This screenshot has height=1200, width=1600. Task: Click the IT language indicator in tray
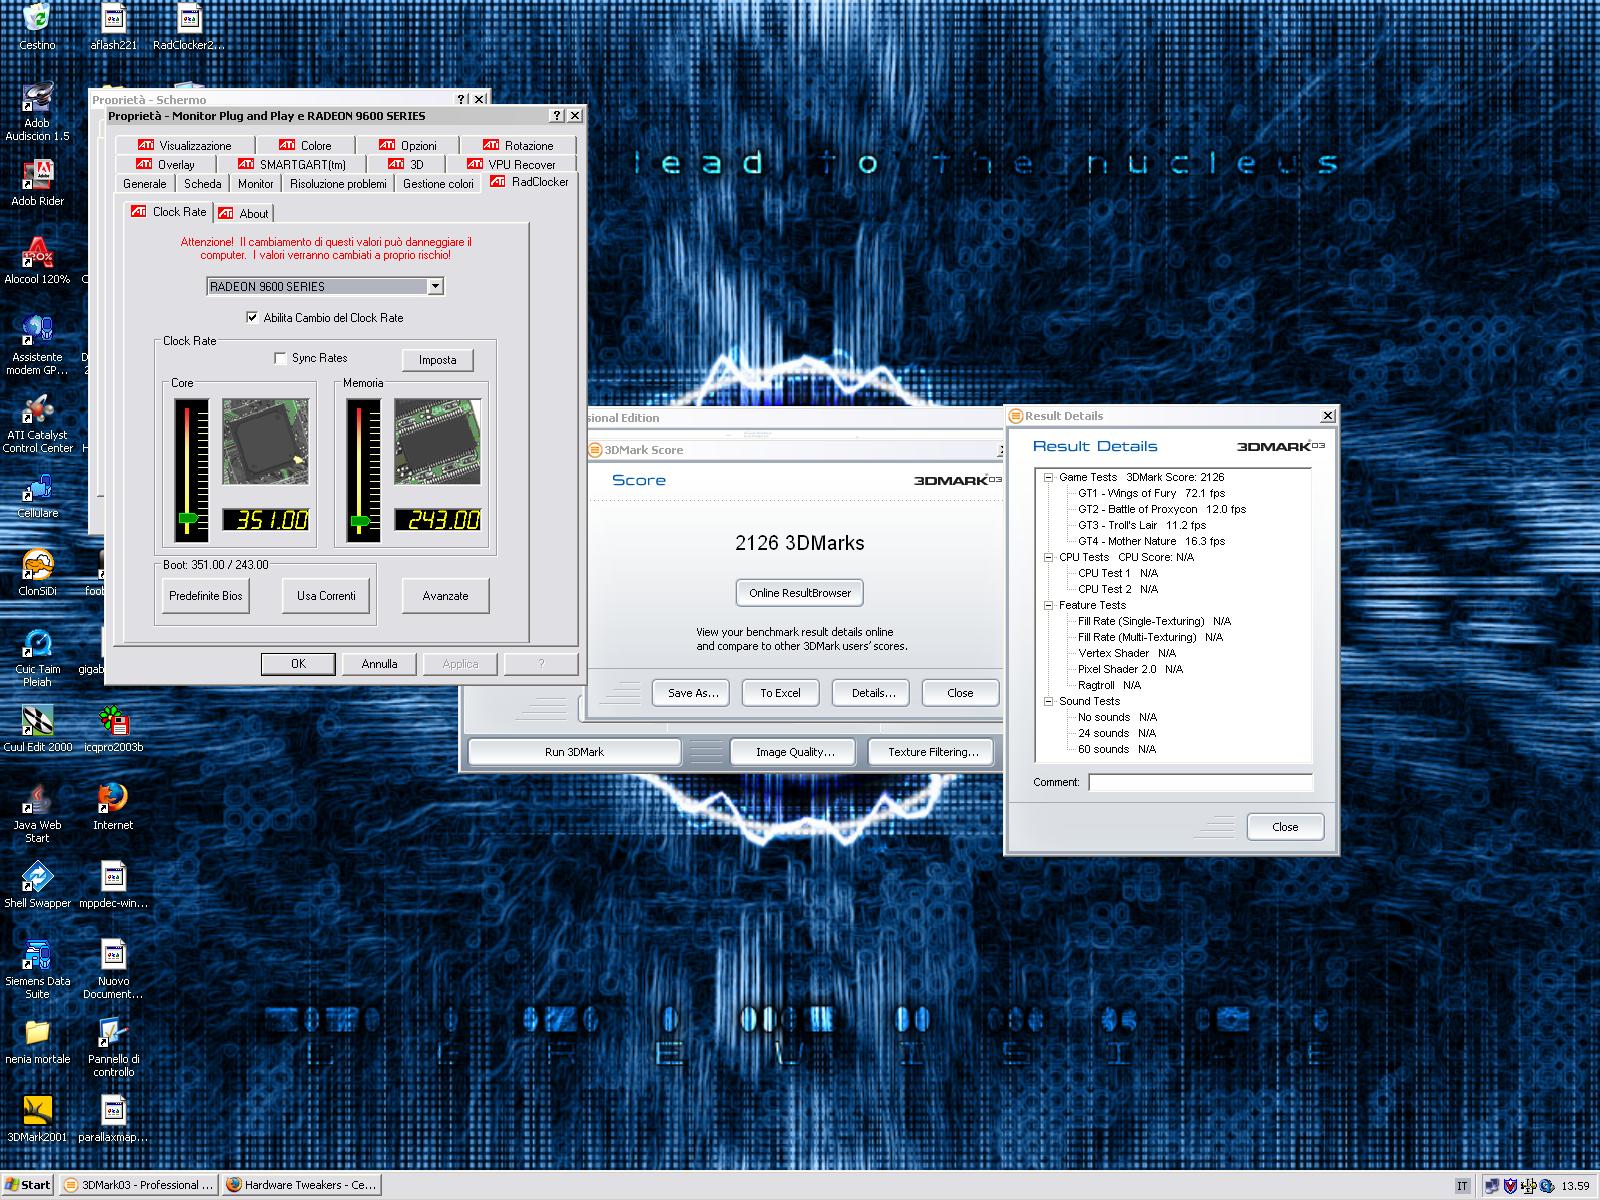click(x=1462, y=1186)
